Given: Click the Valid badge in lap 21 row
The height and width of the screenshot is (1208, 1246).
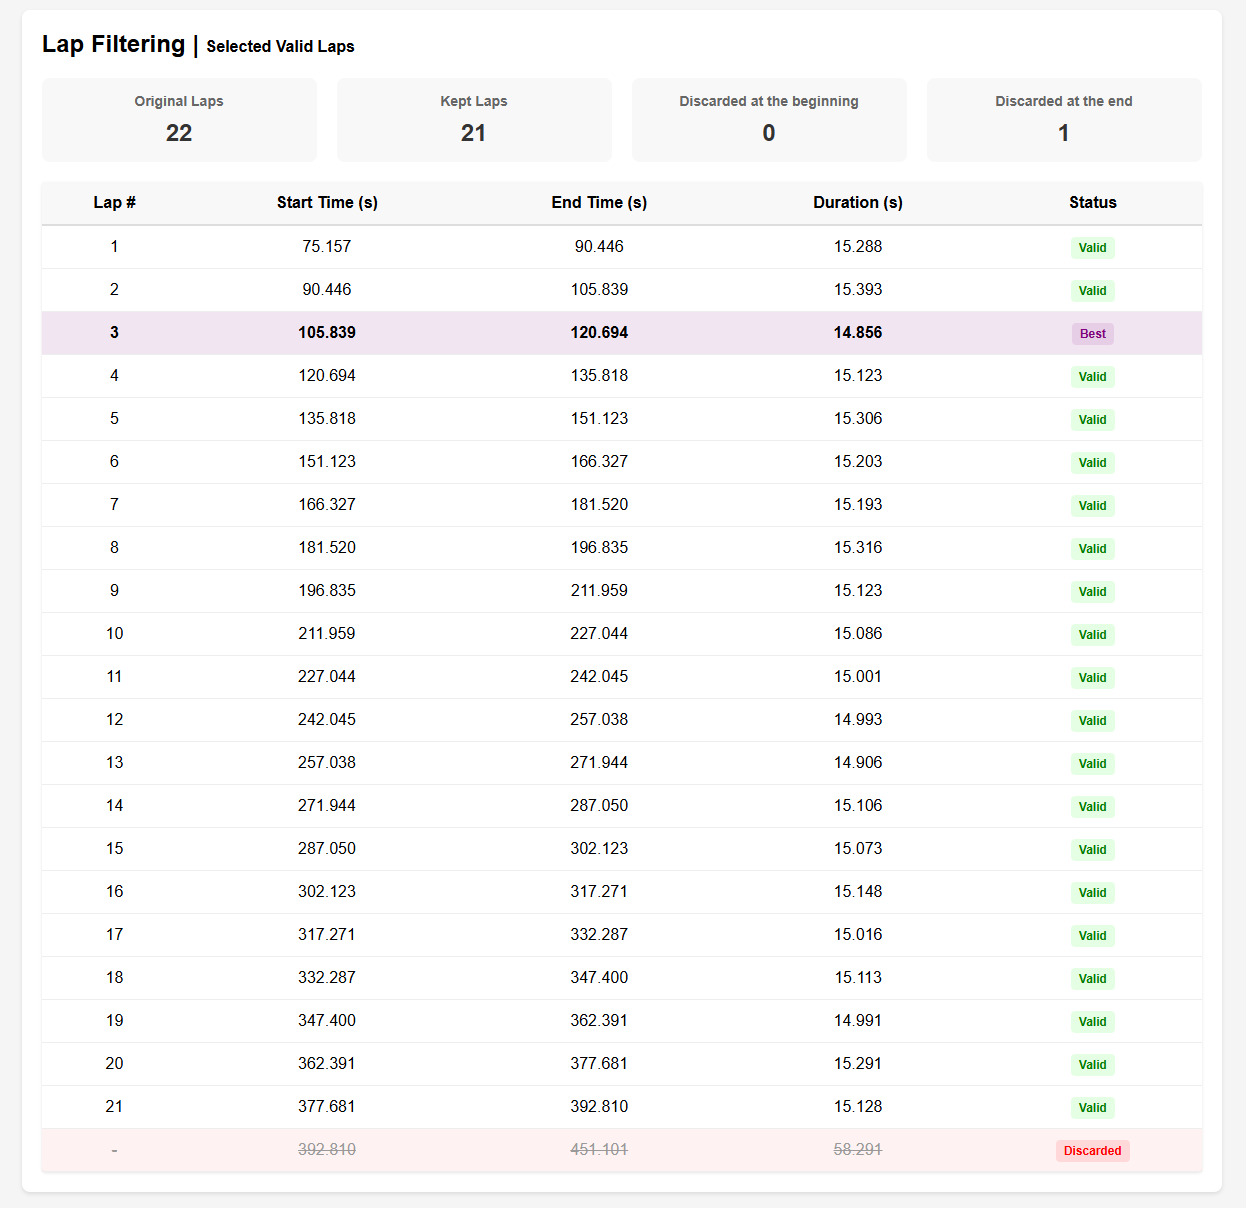Looking at the screenshot, I should click(1093, 1108).
